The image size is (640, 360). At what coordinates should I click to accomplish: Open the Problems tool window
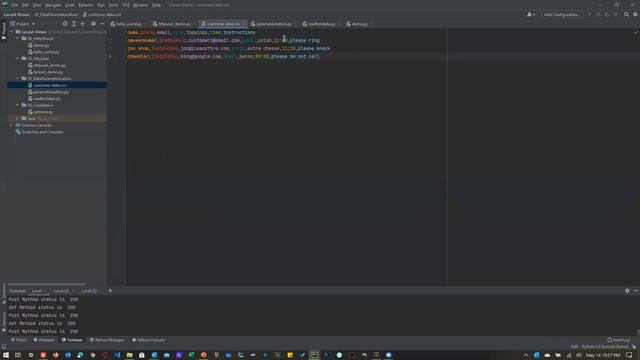(44, 340)
